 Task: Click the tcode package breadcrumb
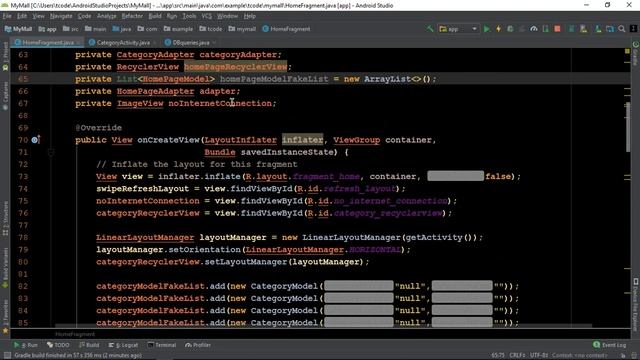tap(211, 29)
